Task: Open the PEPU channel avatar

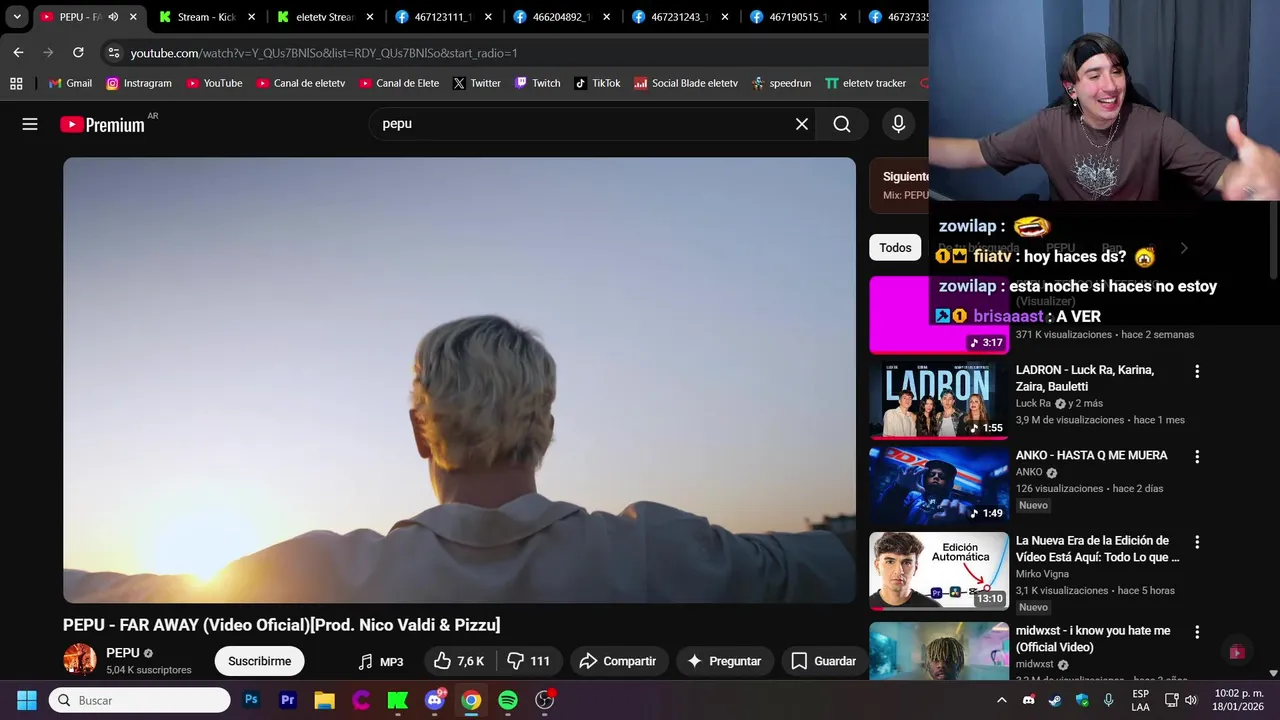Action: [x=79, y=660]
